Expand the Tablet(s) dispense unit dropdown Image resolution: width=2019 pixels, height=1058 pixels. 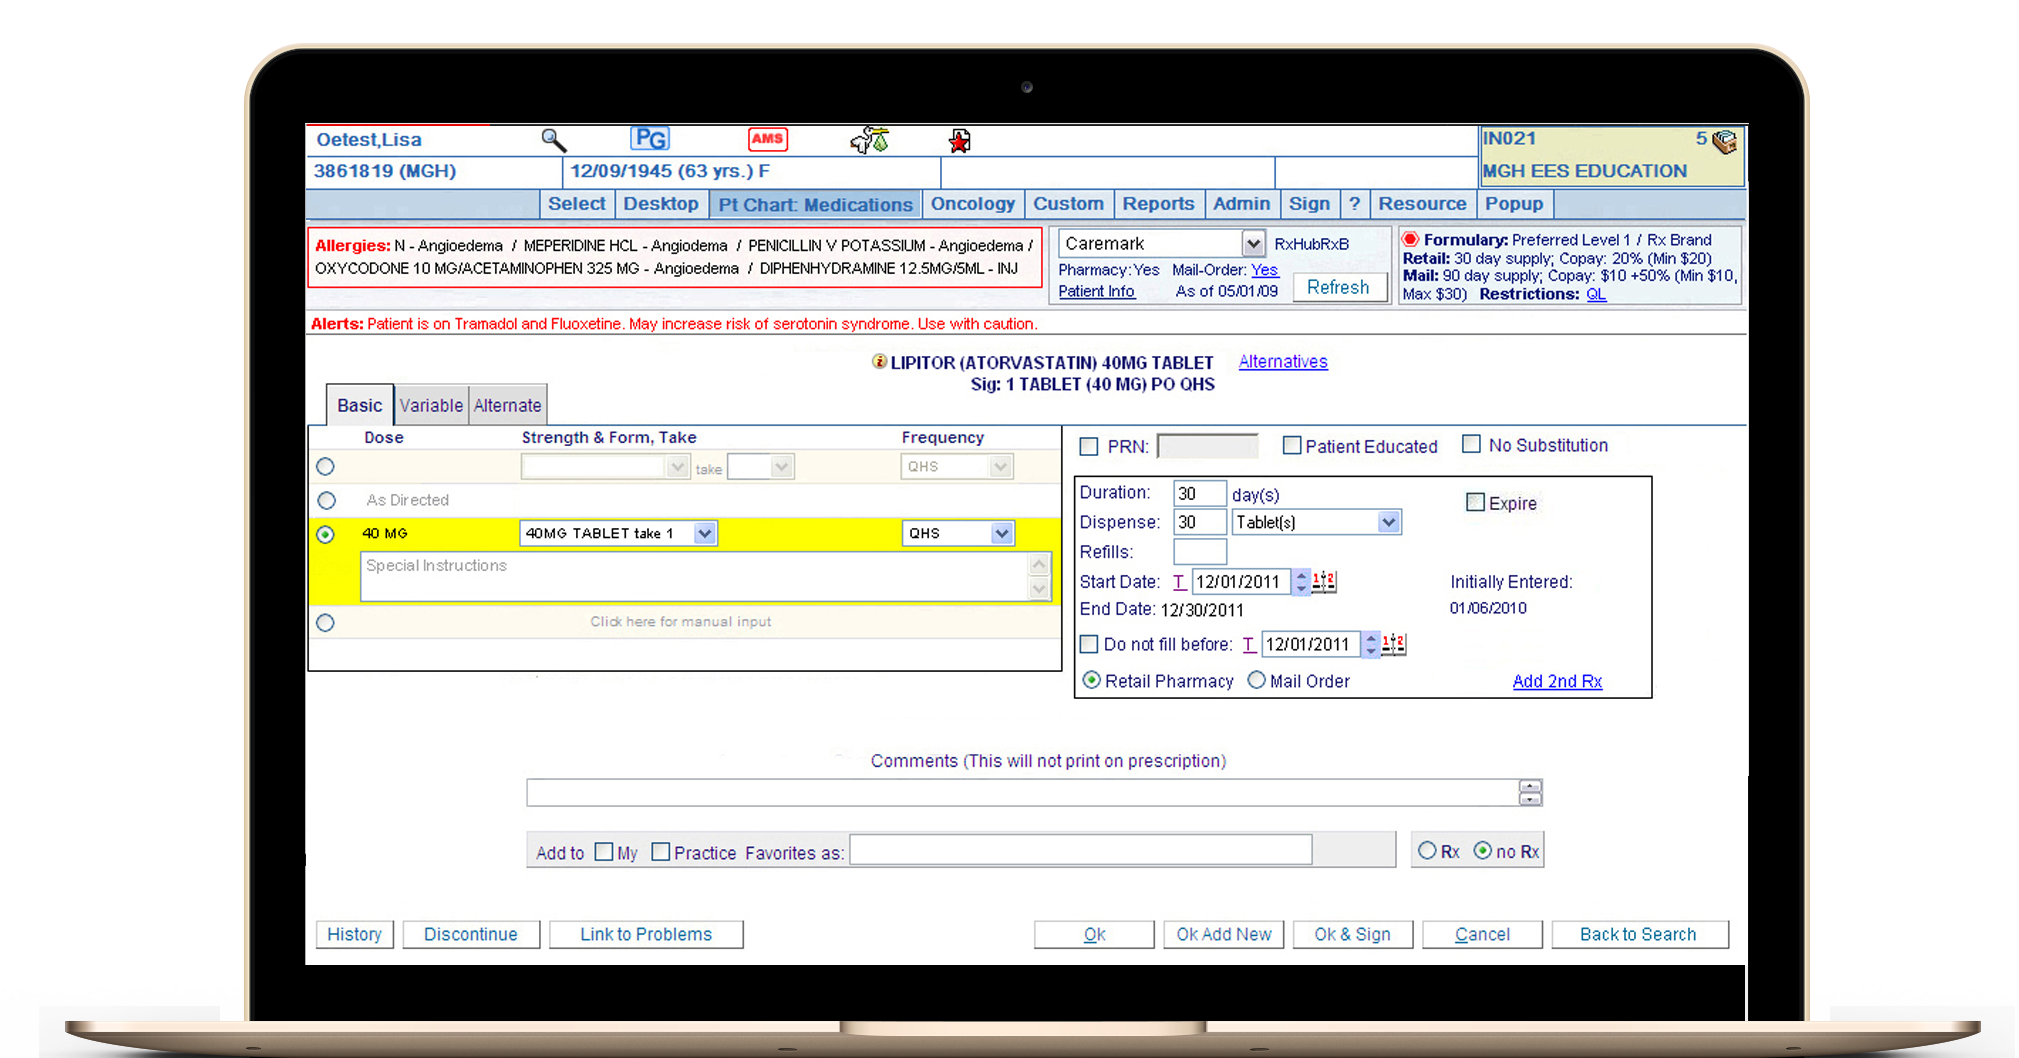(1388, 522)
